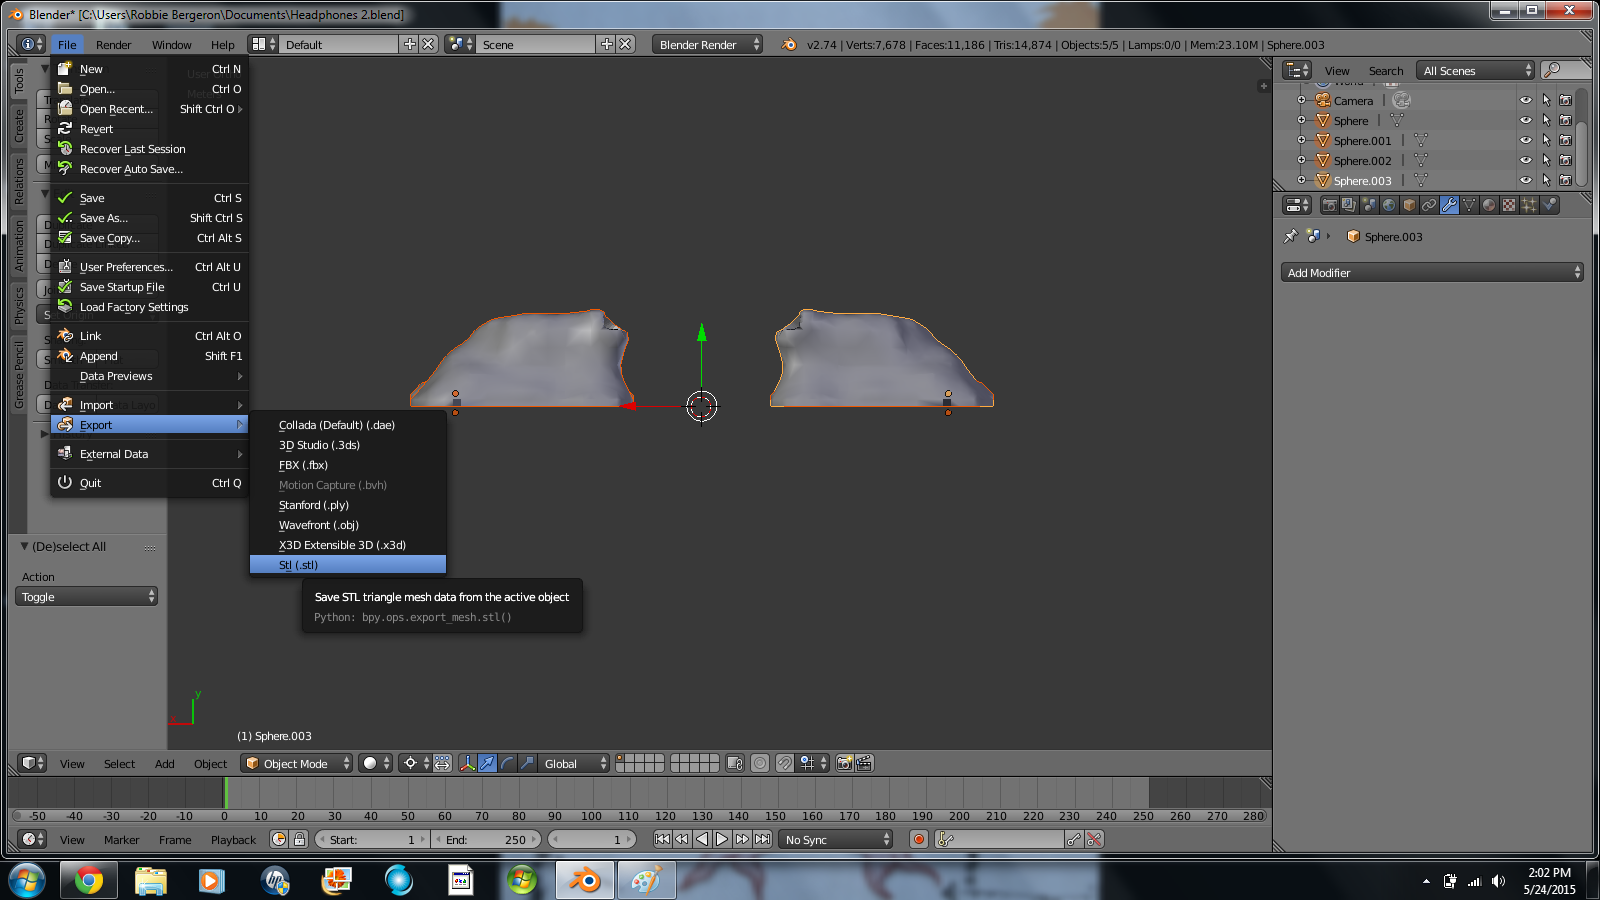Viewport: 1600px width, 900px height.
Task: Open Physics properties tab icon
Action: (x=1549, y=205)
